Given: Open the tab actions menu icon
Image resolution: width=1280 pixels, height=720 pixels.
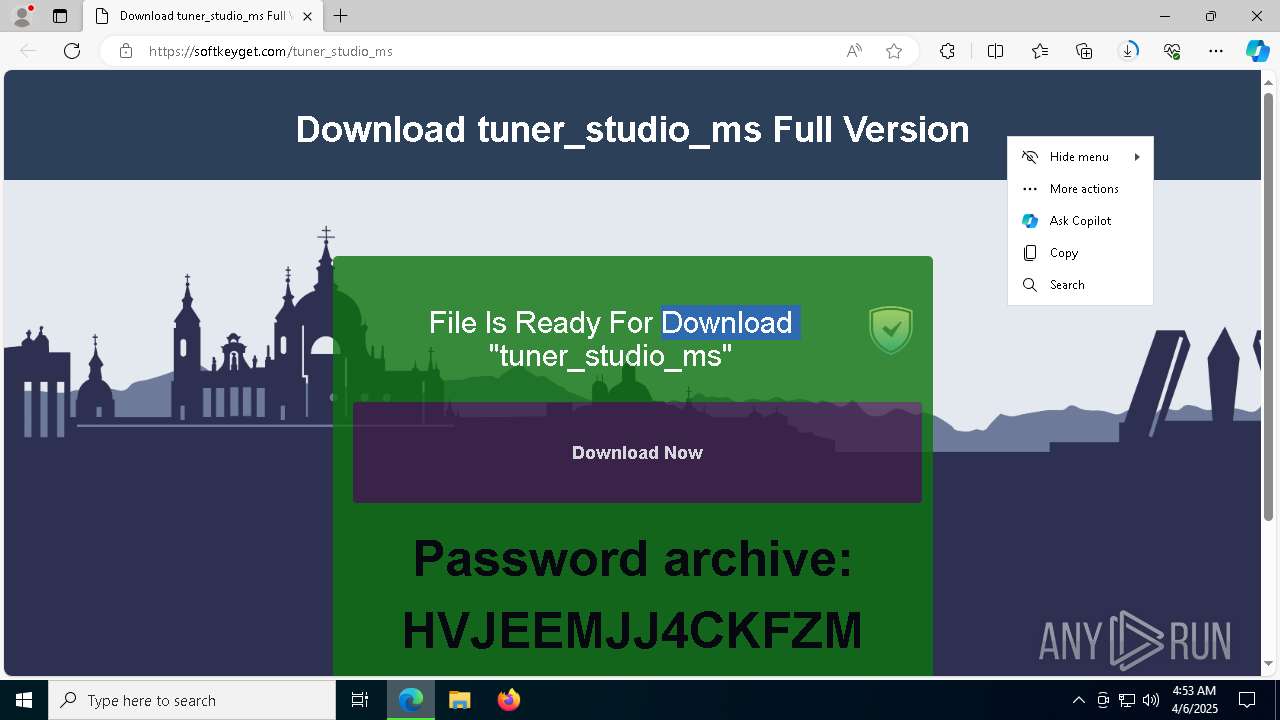Looking at the screenshot, I should (x=60, y=16).
